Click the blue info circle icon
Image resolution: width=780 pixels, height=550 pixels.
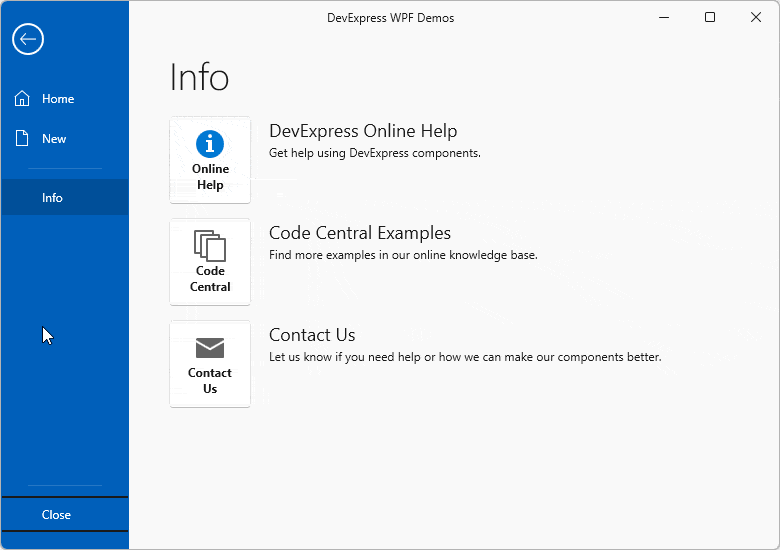point(210,144)
